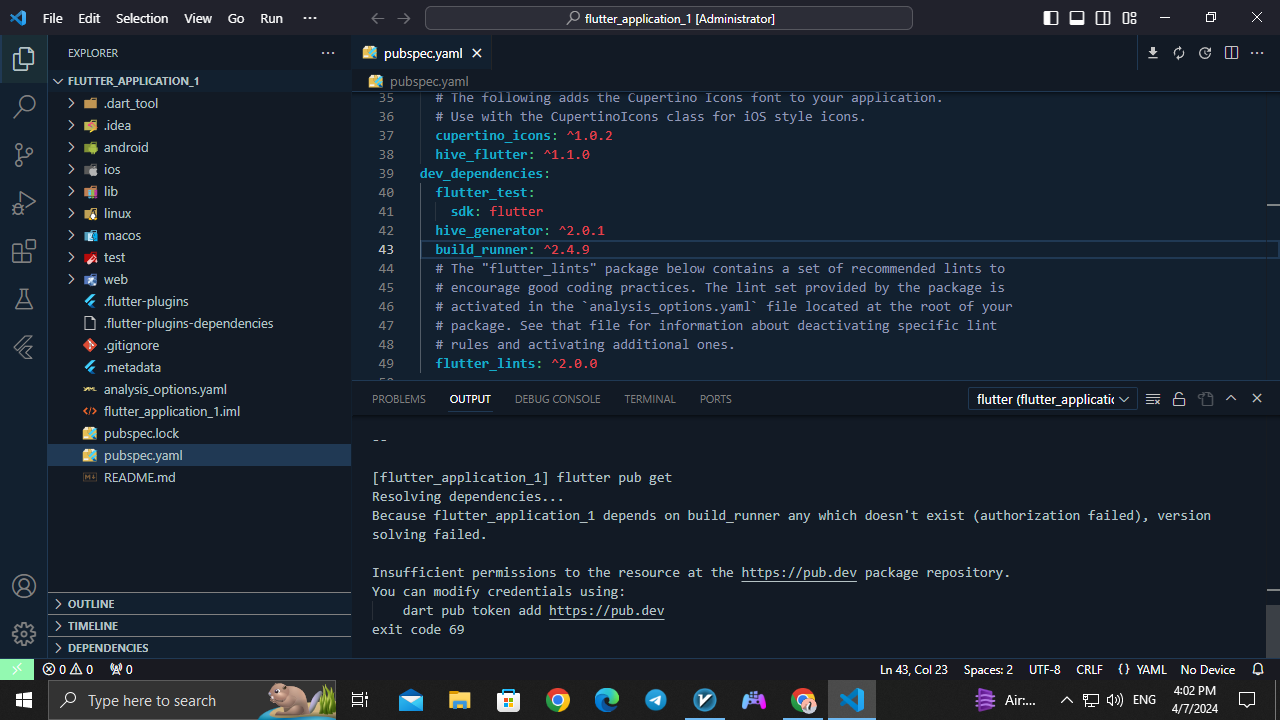Open Customize Layout in title bar
Screen dimensions: 1280x720
tap(1129, 18)
